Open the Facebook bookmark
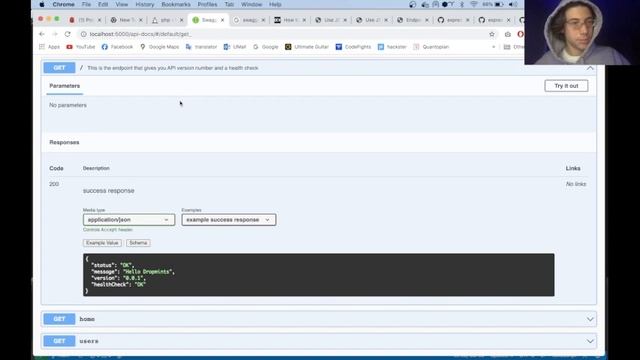 [118, 47]
